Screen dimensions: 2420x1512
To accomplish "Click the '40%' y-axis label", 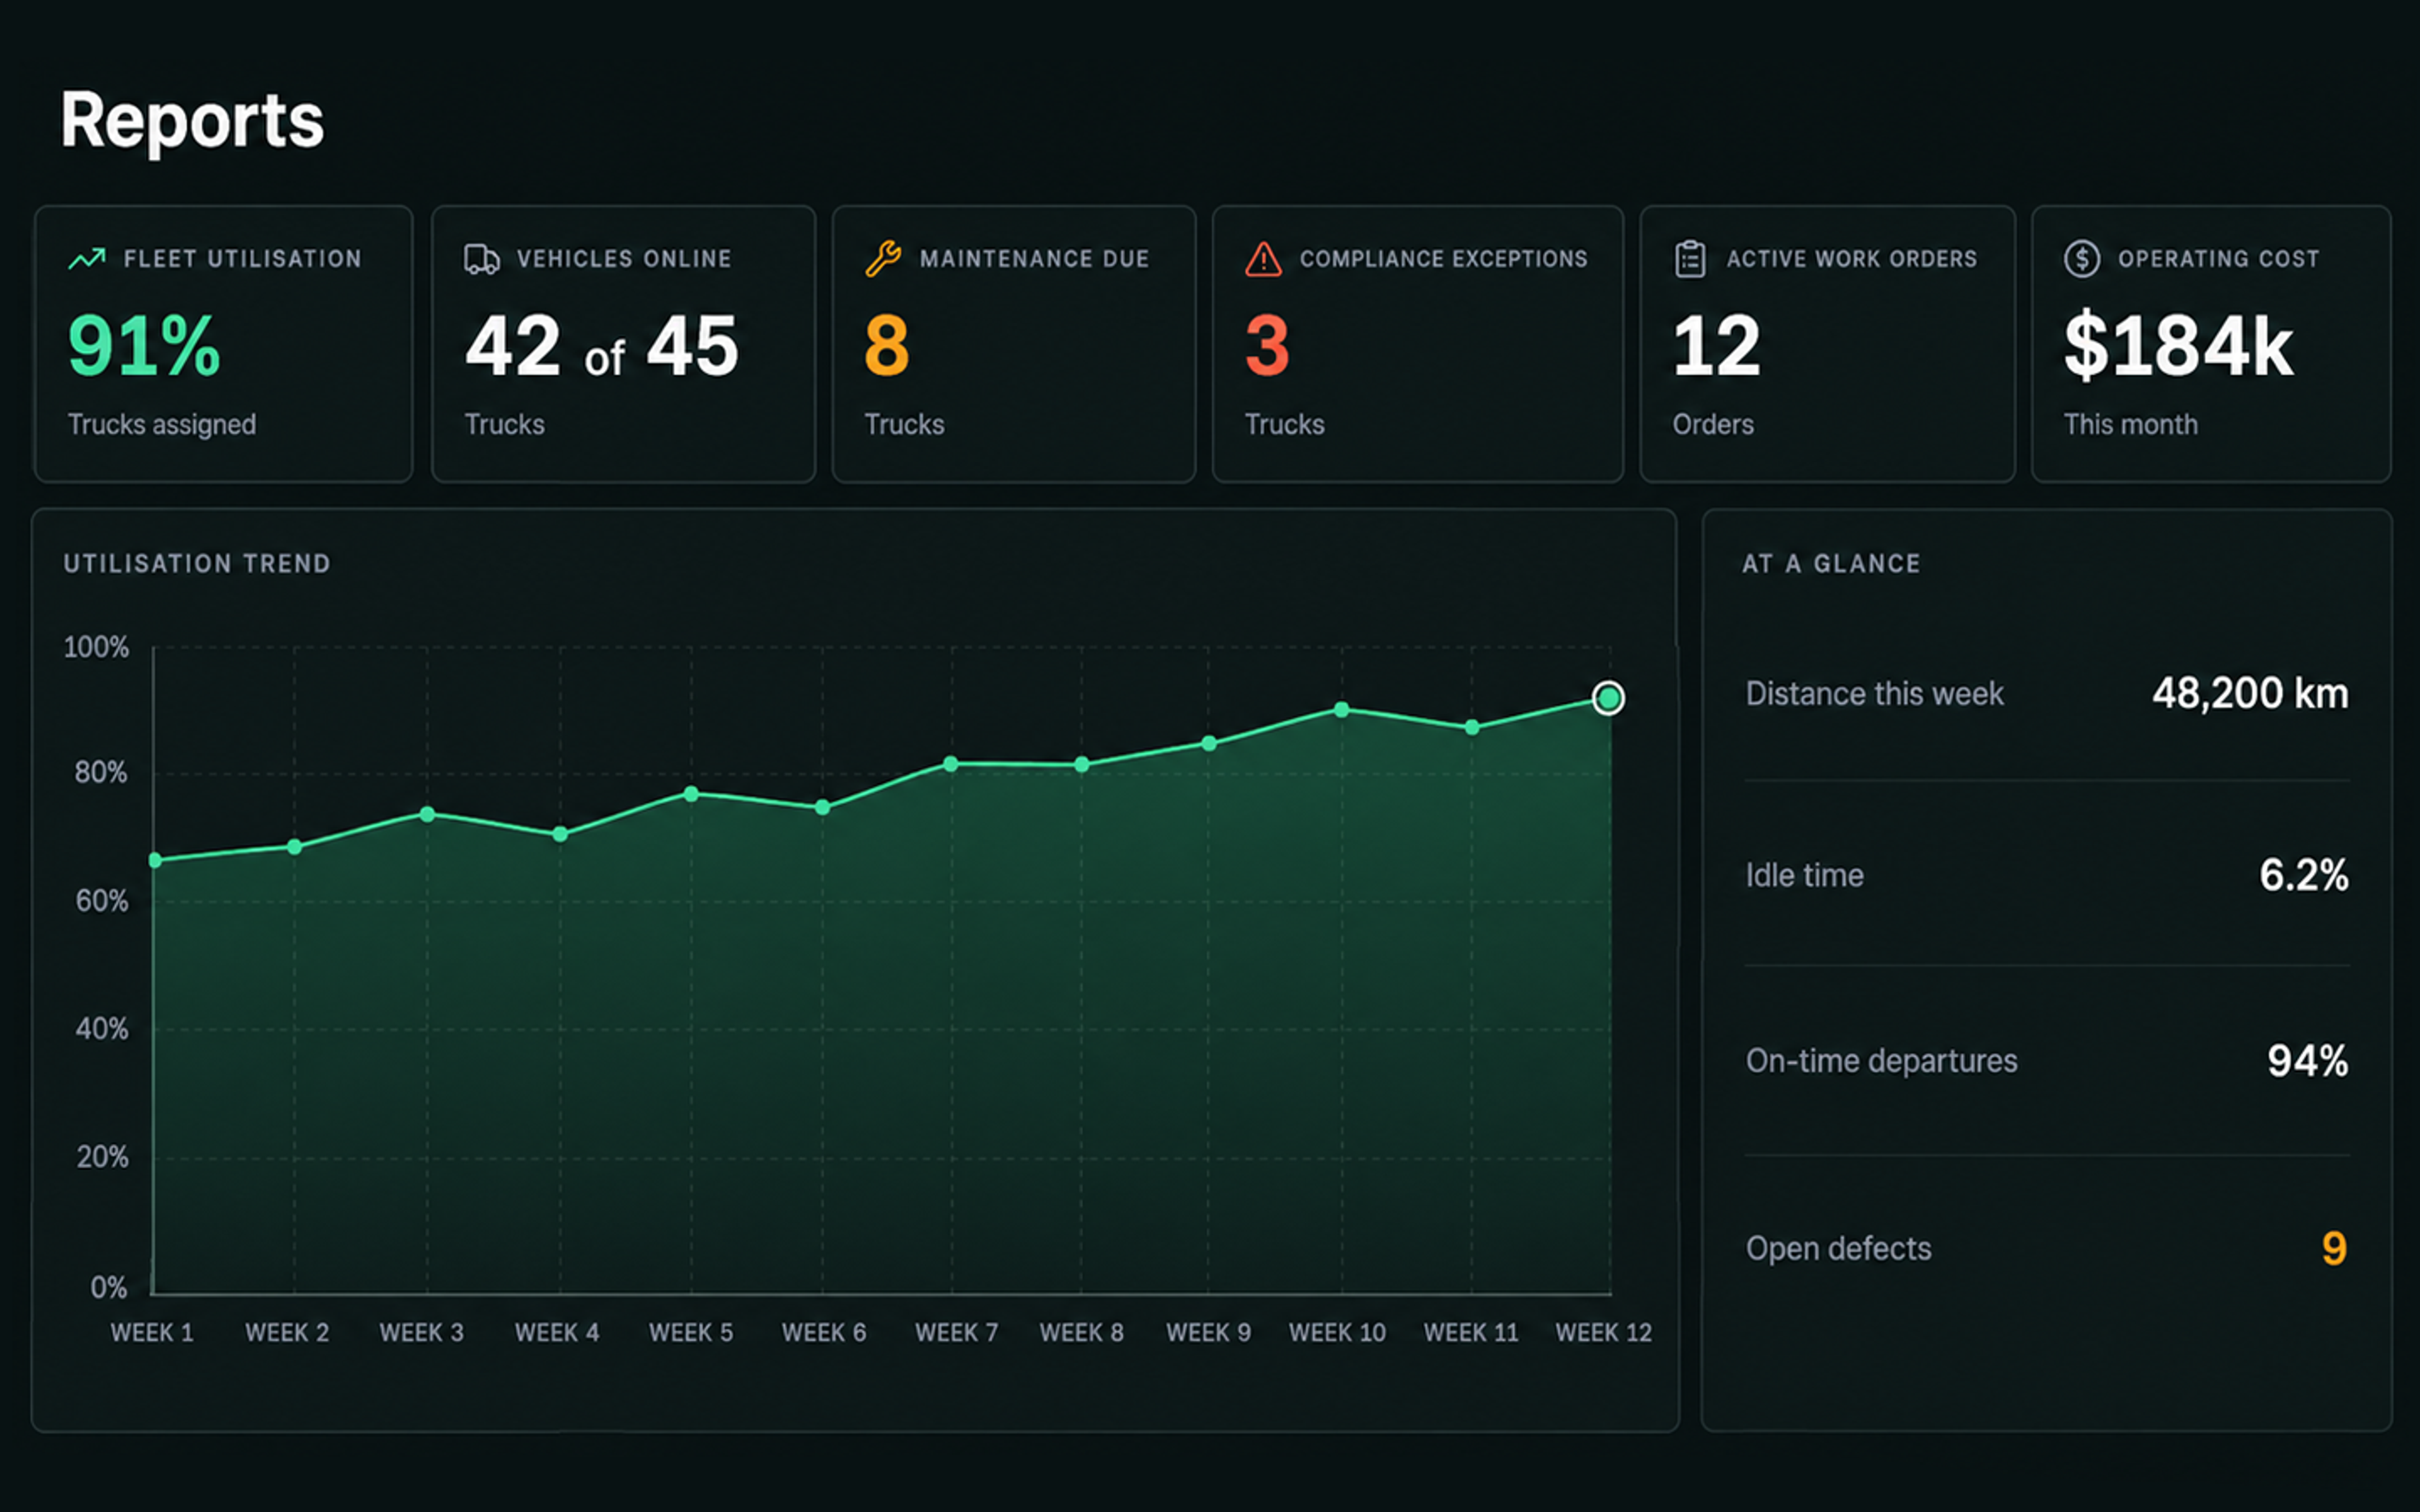I will pos(102,1030).
